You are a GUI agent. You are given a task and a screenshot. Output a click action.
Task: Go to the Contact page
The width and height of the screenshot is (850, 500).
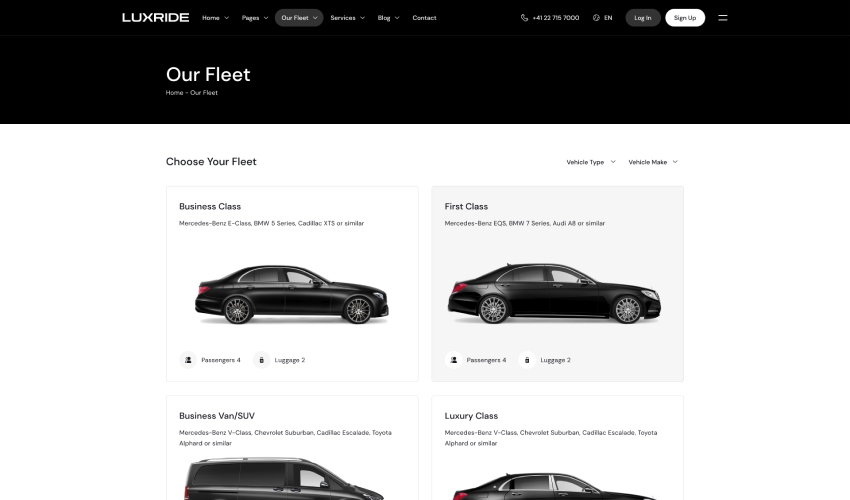pyautogui.click(x=424, y=18)
